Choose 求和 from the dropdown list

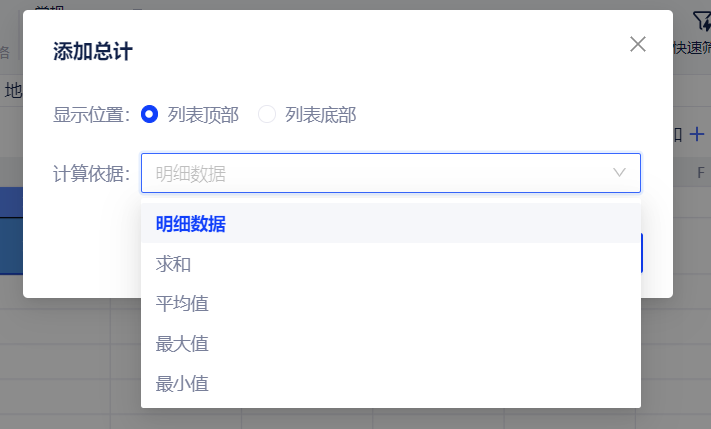tap(174, 264)
